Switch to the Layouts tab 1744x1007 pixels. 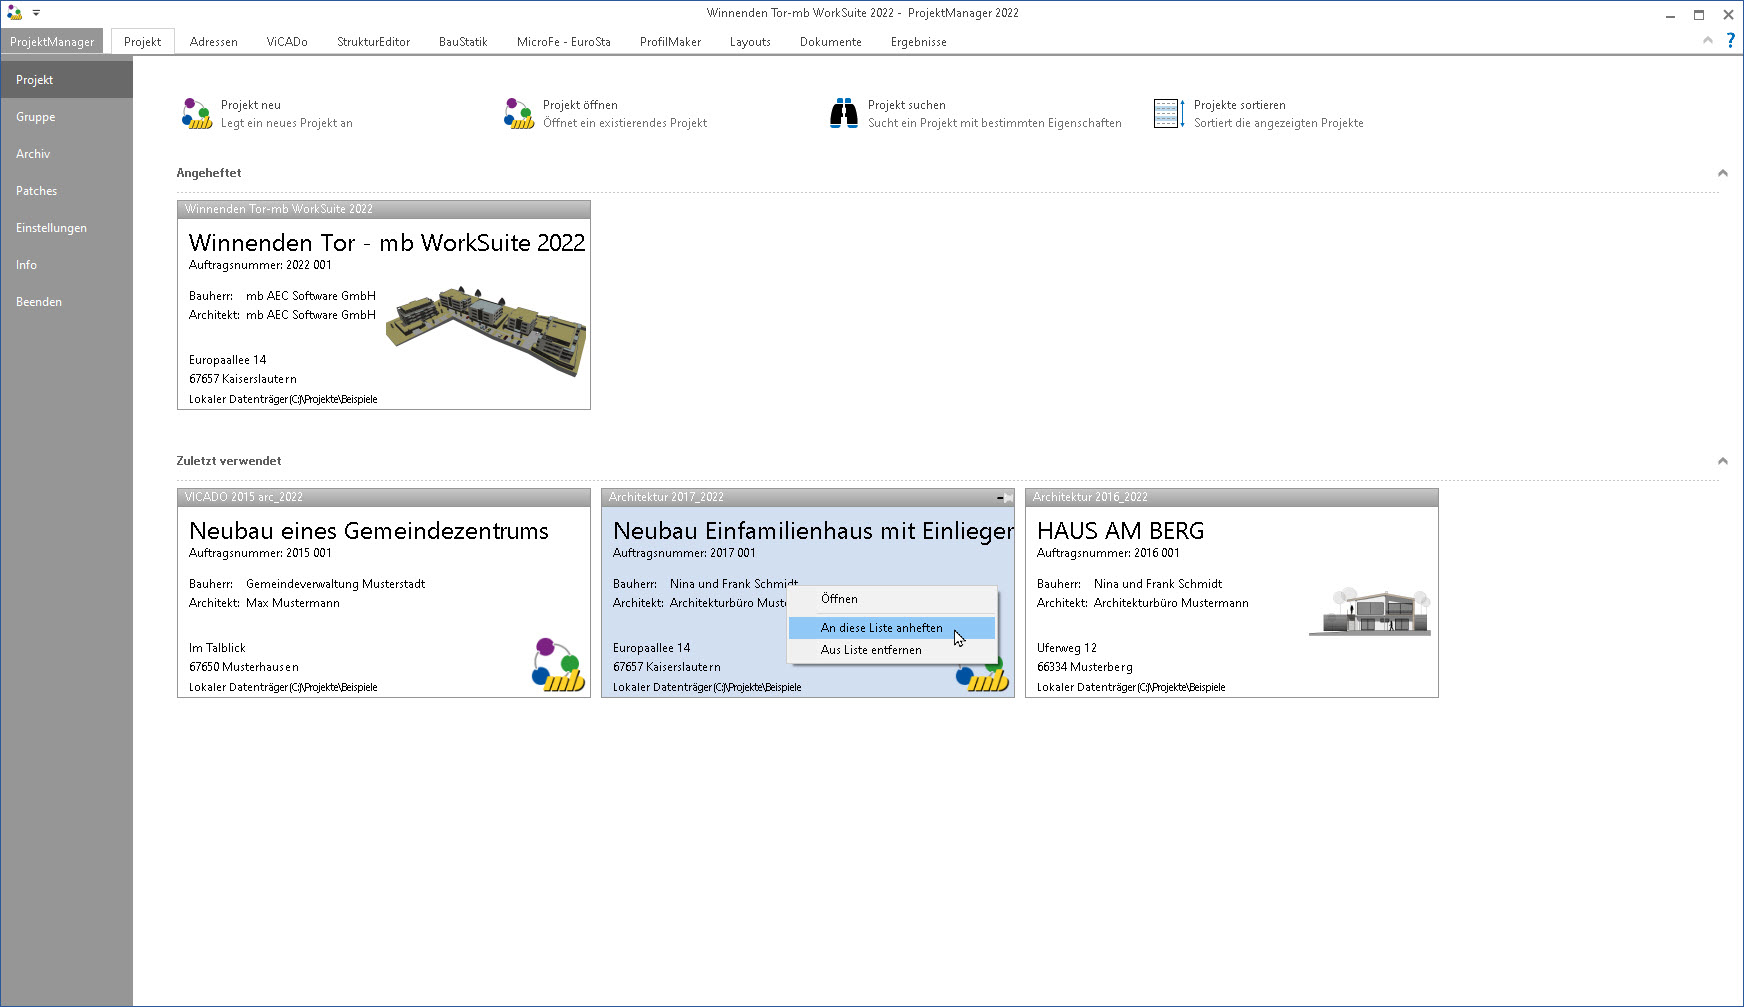tap(750, 42)
